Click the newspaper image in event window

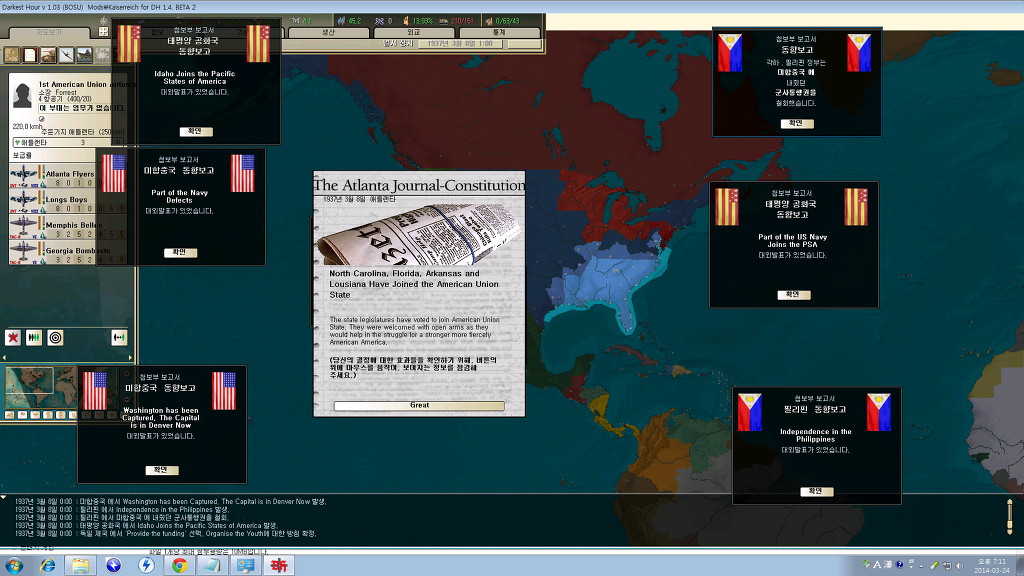point(419,234)
